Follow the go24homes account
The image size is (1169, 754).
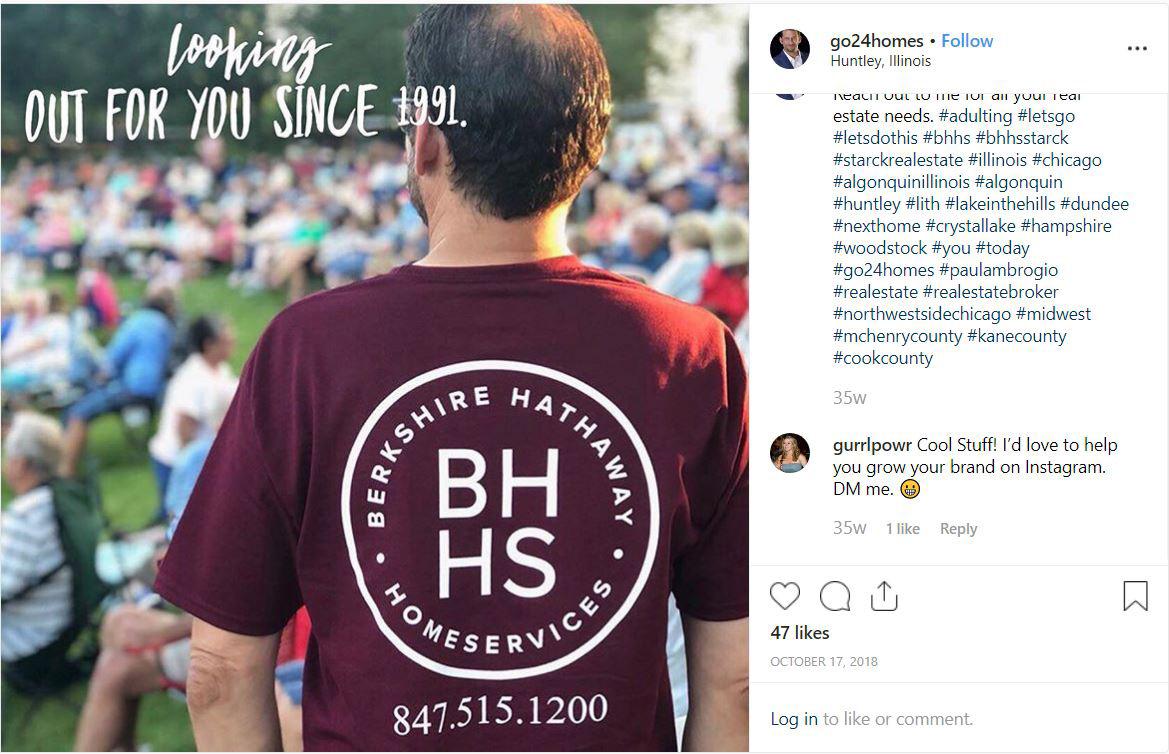pos(967,41)
